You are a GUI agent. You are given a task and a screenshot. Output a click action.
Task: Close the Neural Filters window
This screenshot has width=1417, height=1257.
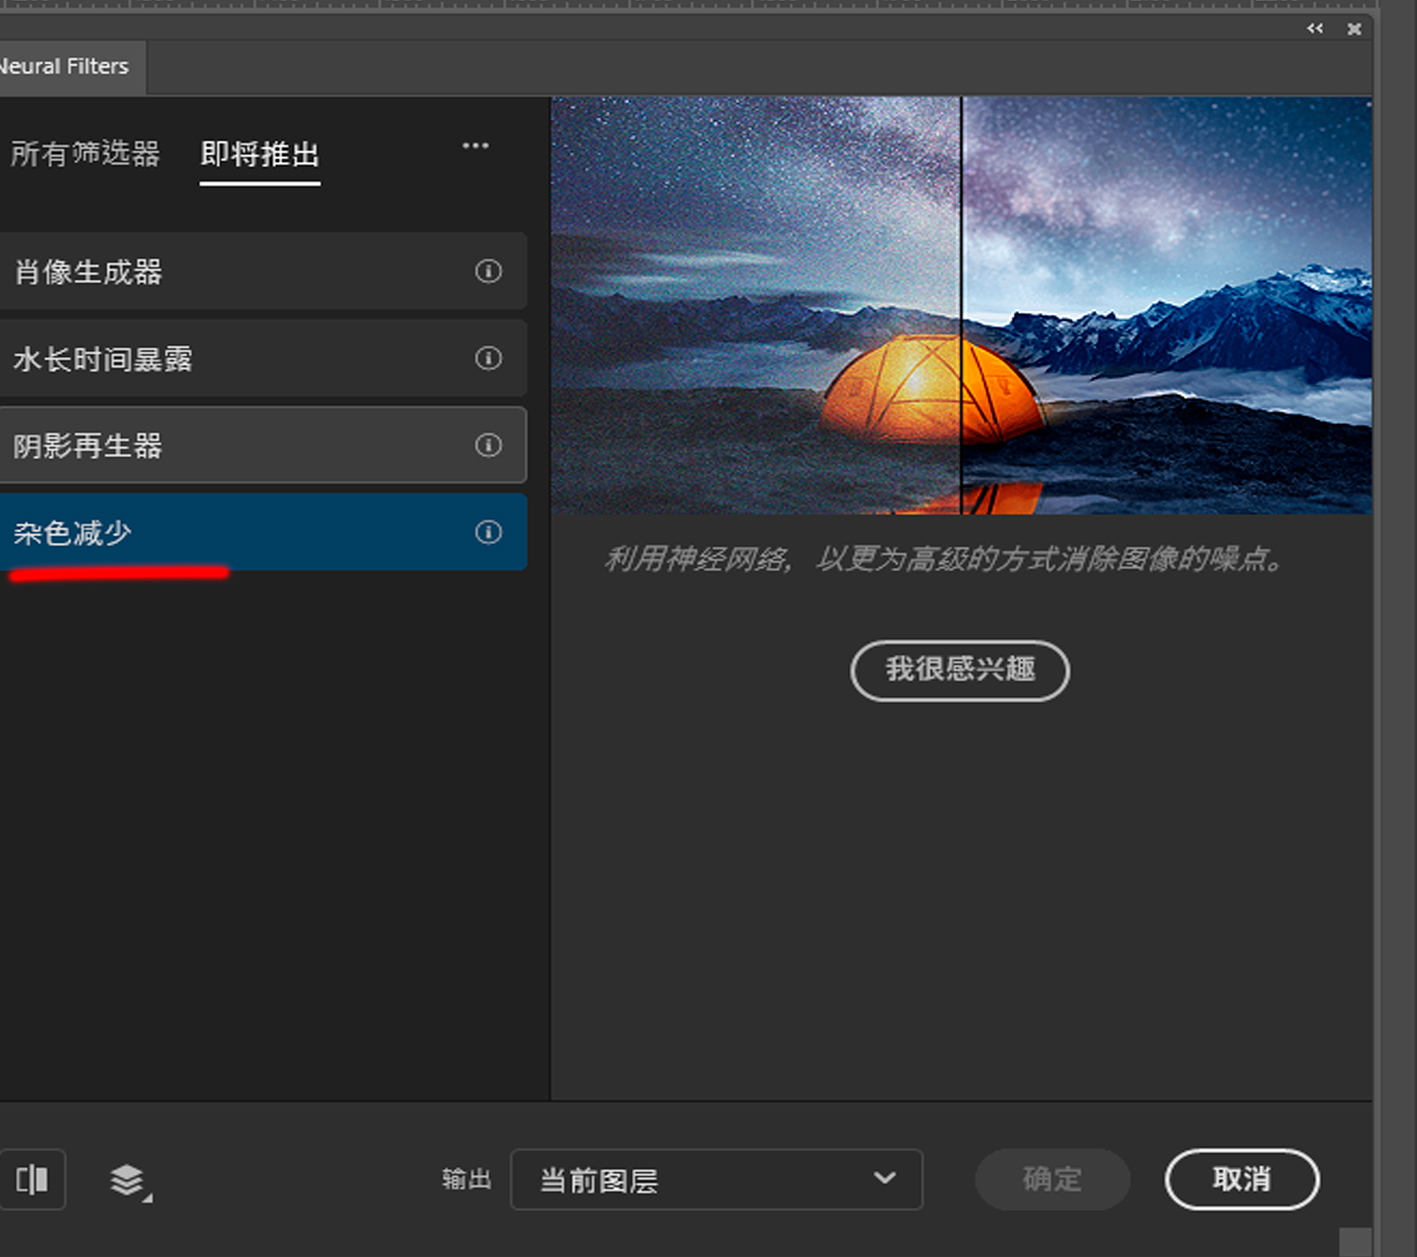[1355, 28]
